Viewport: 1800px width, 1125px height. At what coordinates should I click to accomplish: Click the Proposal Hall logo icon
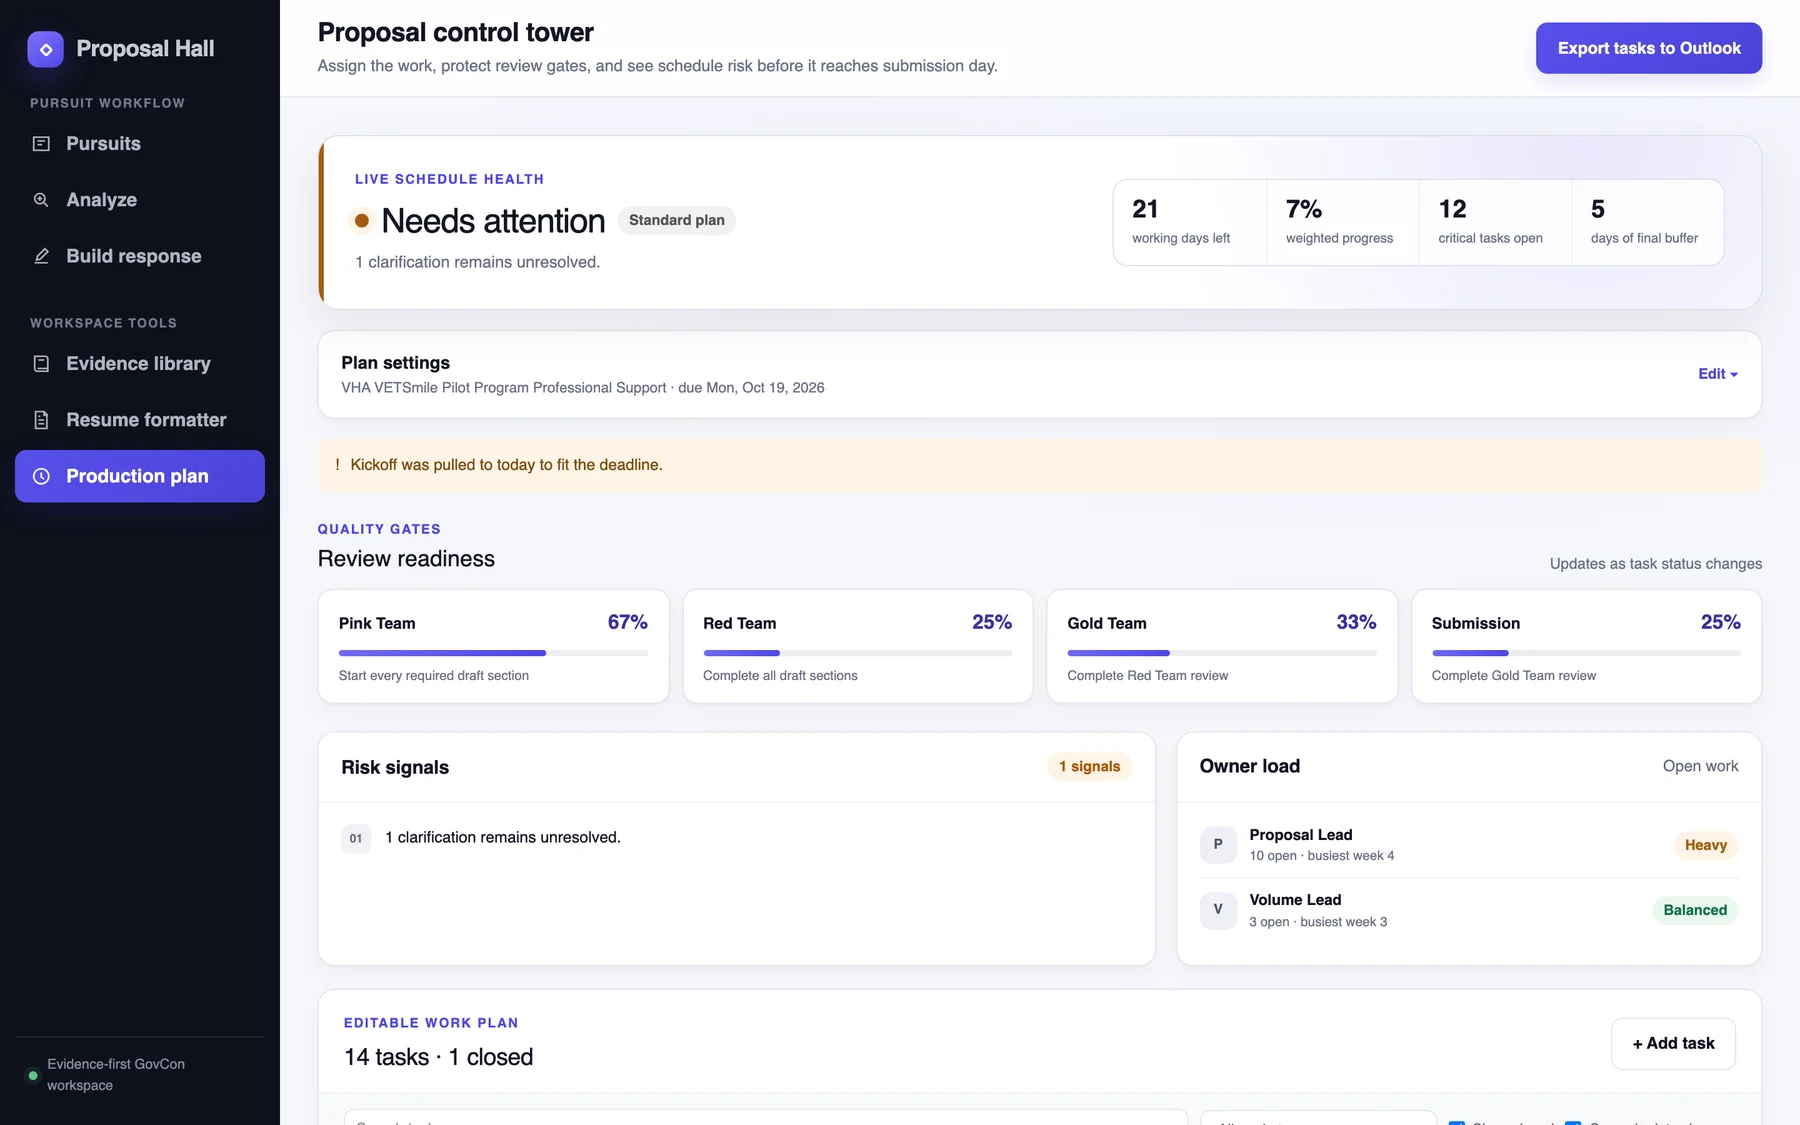45,49
